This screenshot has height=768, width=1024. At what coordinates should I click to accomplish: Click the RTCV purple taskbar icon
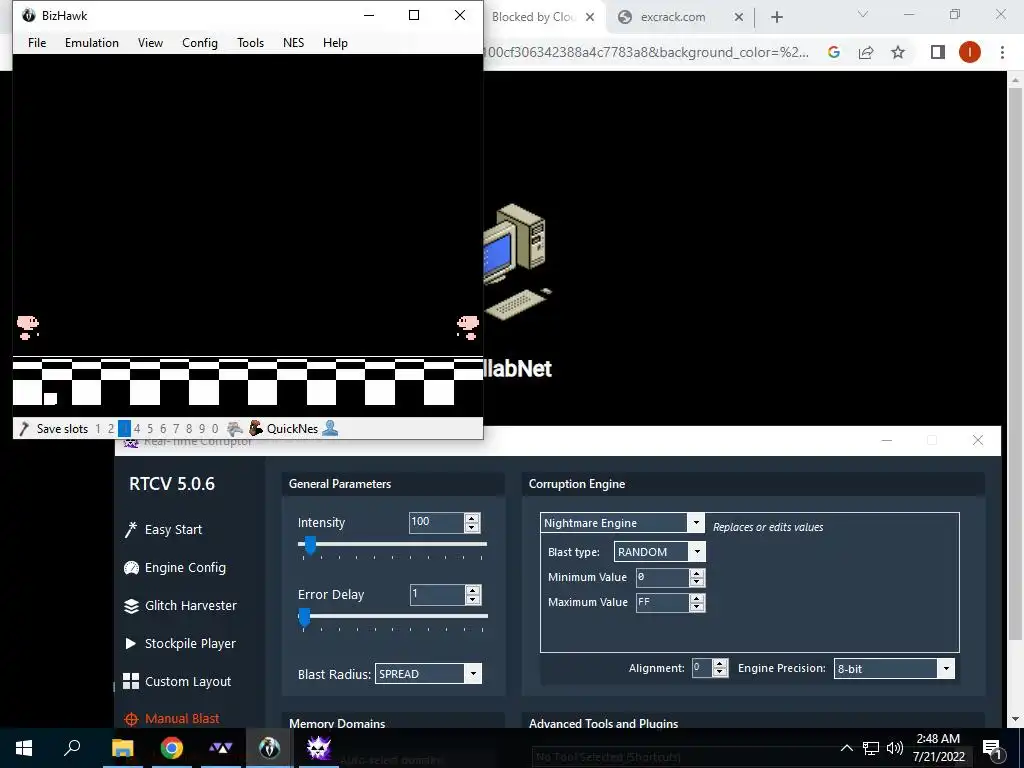(x=319, y=748)
